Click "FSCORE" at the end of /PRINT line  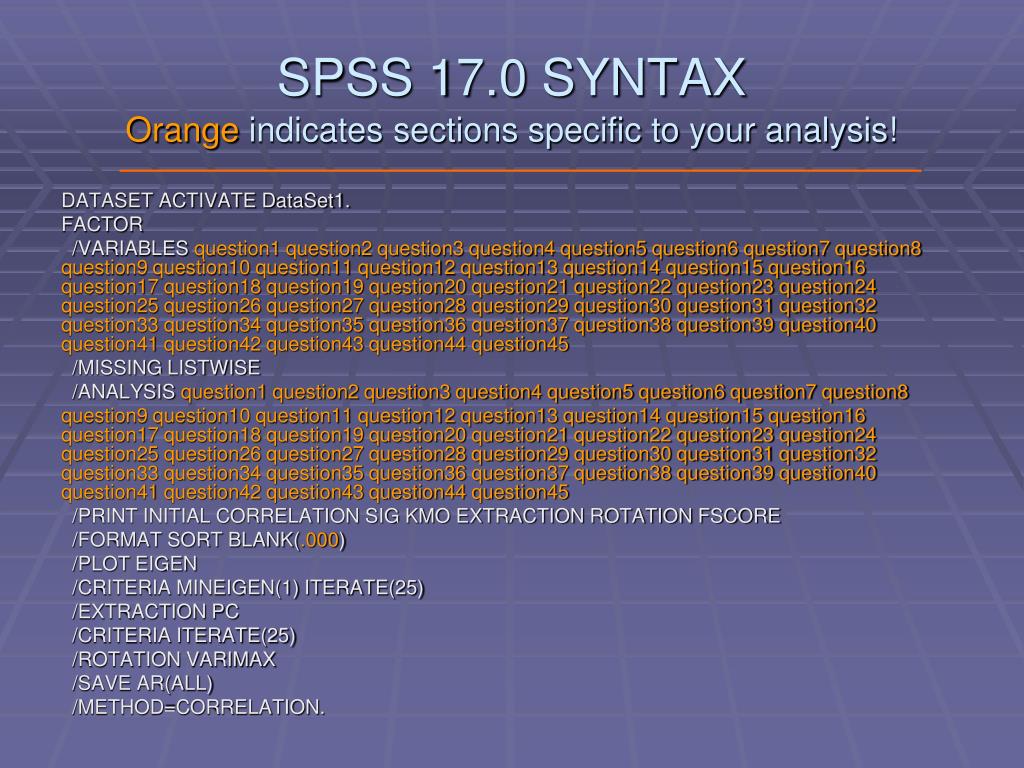click(x=739, y=516)
